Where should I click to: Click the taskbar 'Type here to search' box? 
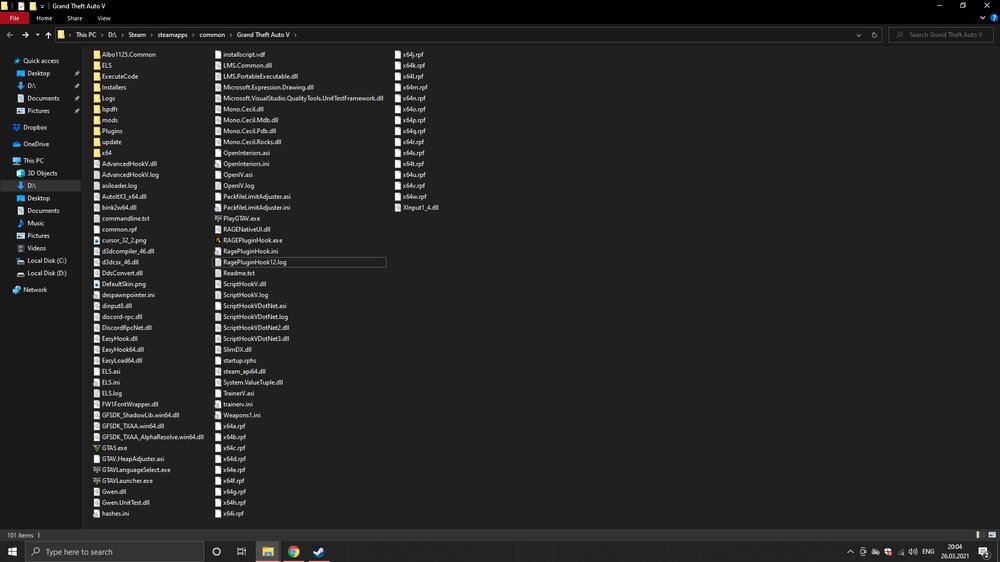(x=115, y=552)
